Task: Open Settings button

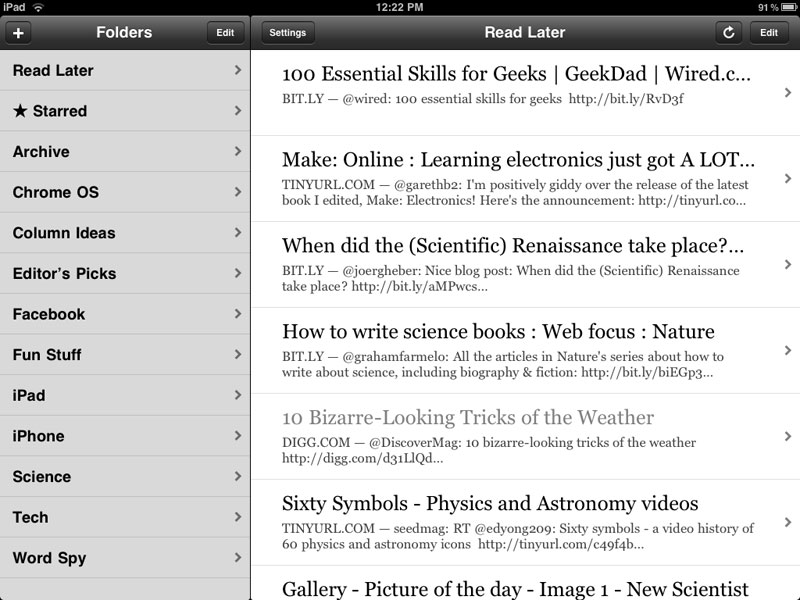Action: 288,33
